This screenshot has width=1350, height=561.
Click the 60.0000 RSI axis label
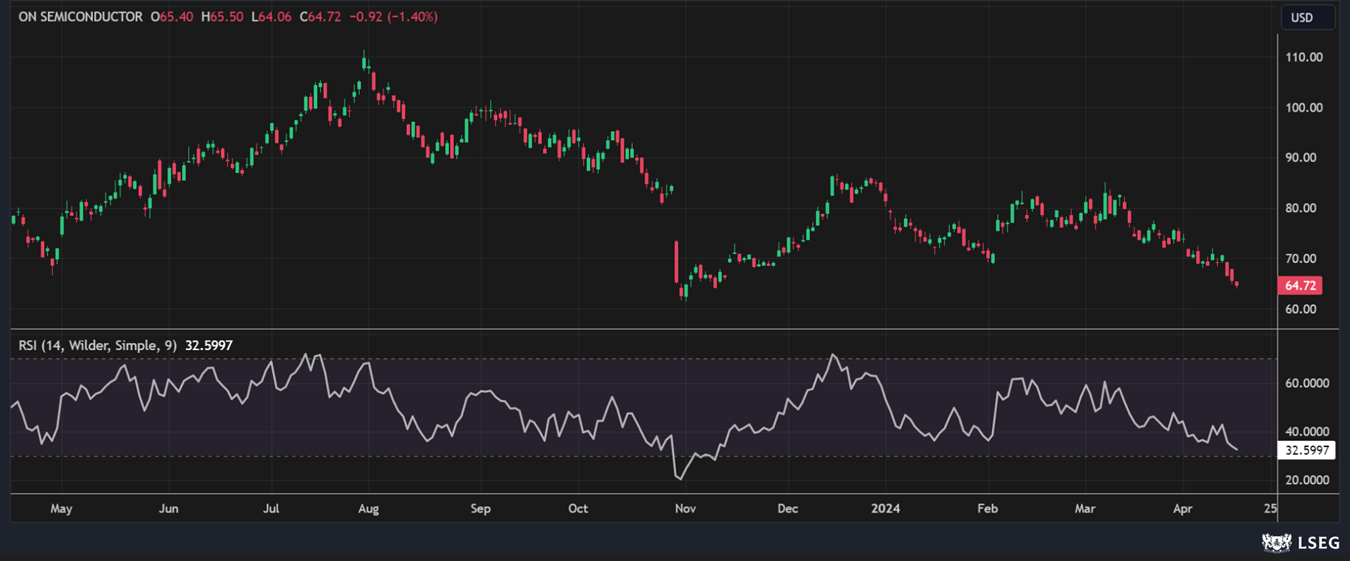pos(1308,383)
